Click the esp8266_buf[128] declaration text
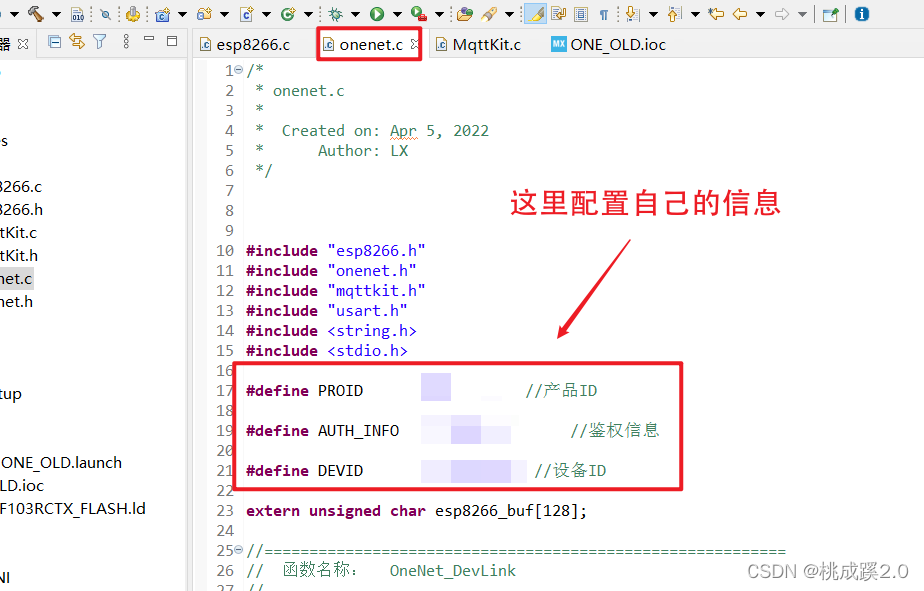 (x=511, y=511)
